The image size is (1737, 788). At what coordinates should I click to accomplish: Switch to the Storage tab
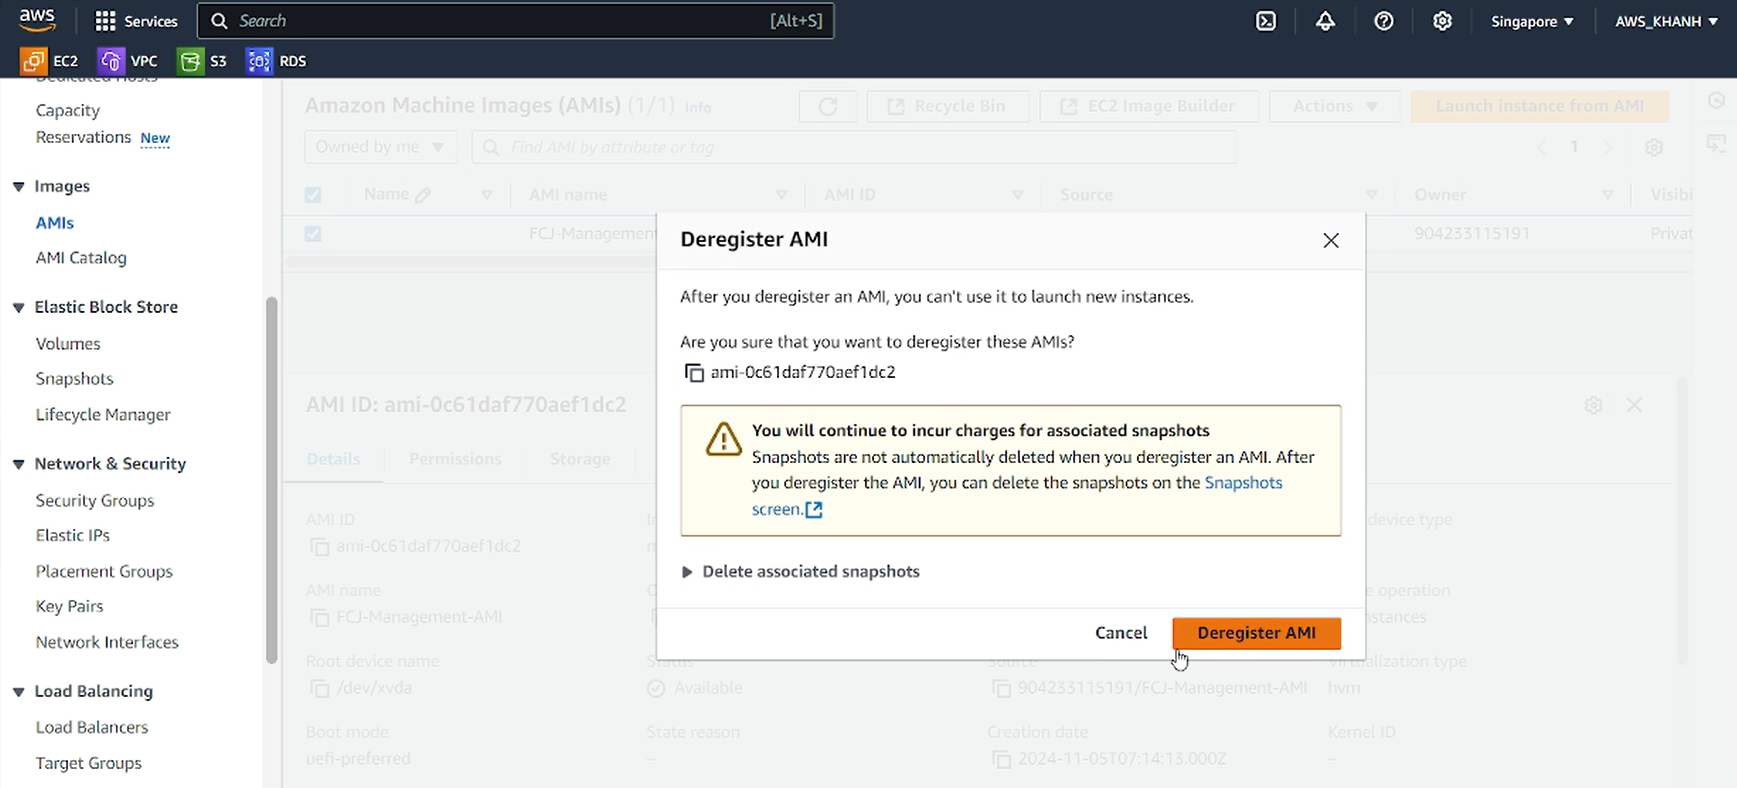(580, 459)
